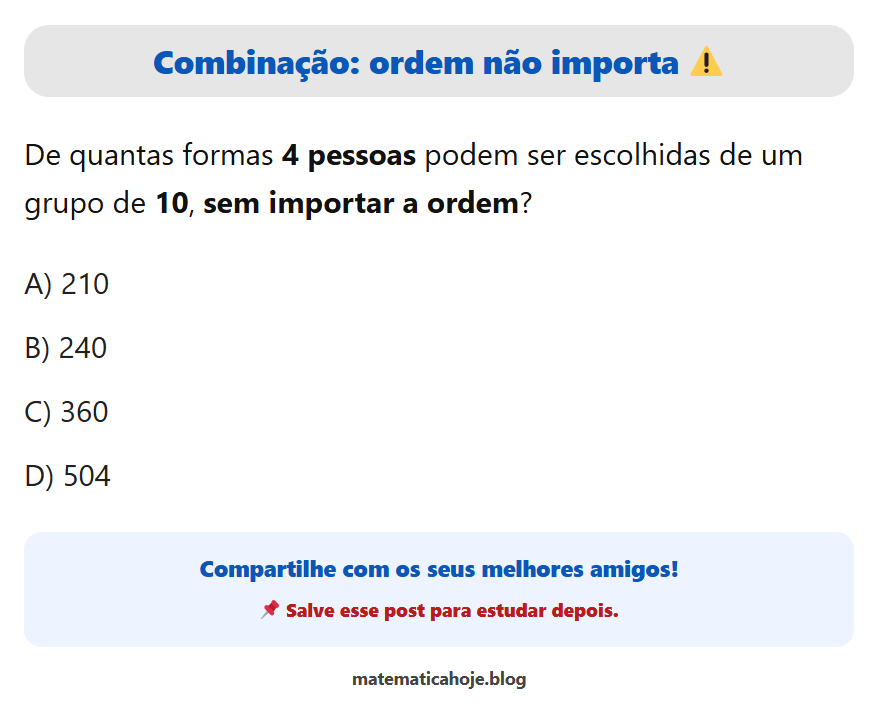Pick answer option C) 360

[x=66, y=412]
